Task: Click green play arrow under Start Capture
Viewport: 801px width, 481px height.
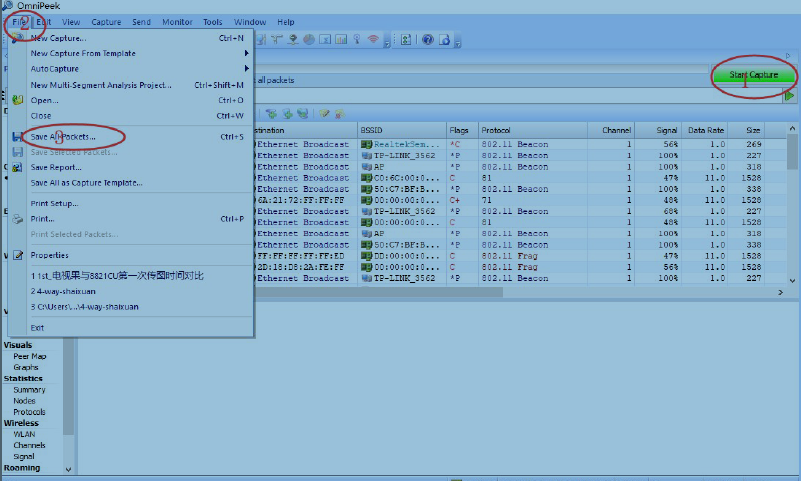Action: pyautogui.click(x=789, y=95)
